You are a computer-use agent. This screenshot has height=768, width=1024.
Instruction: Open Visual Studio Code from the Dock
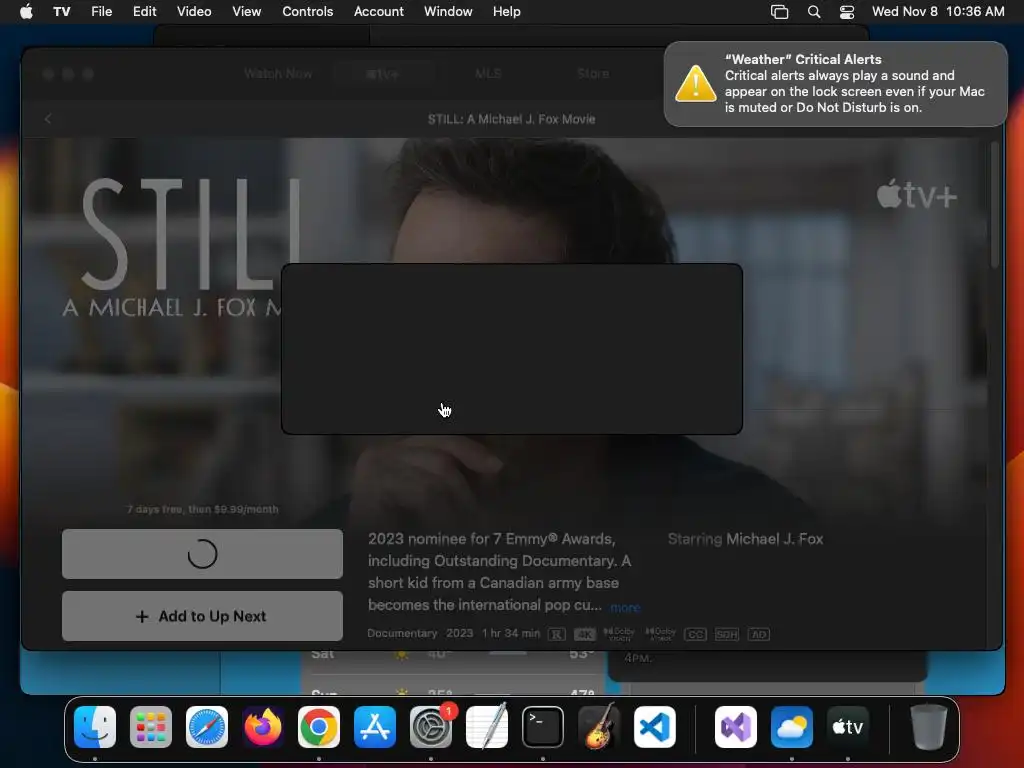click(x=655, y=727)
